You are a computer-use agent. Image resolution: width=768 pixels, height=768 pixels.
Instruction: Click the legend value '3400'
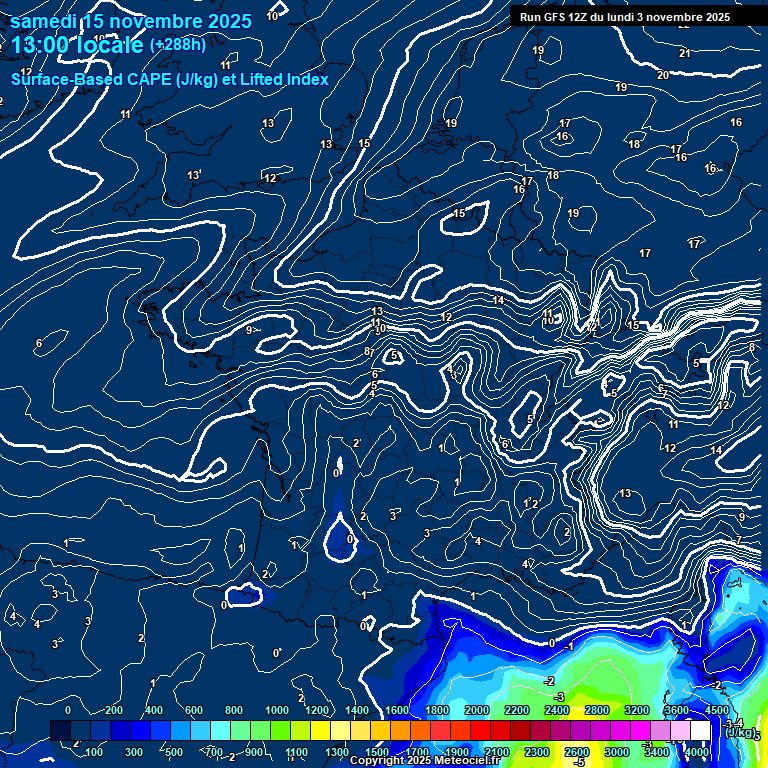657,752
